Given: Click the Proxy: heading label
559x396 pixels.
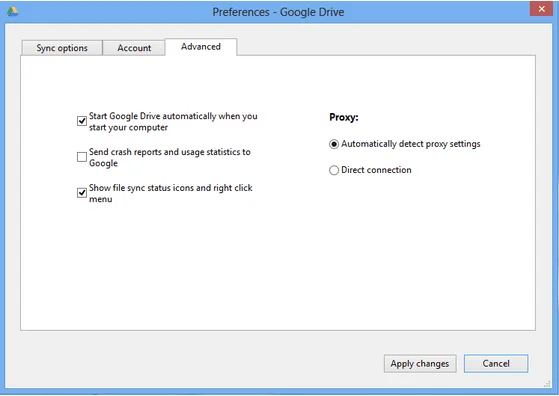Looking at the screenshot, I should (344, 117).
